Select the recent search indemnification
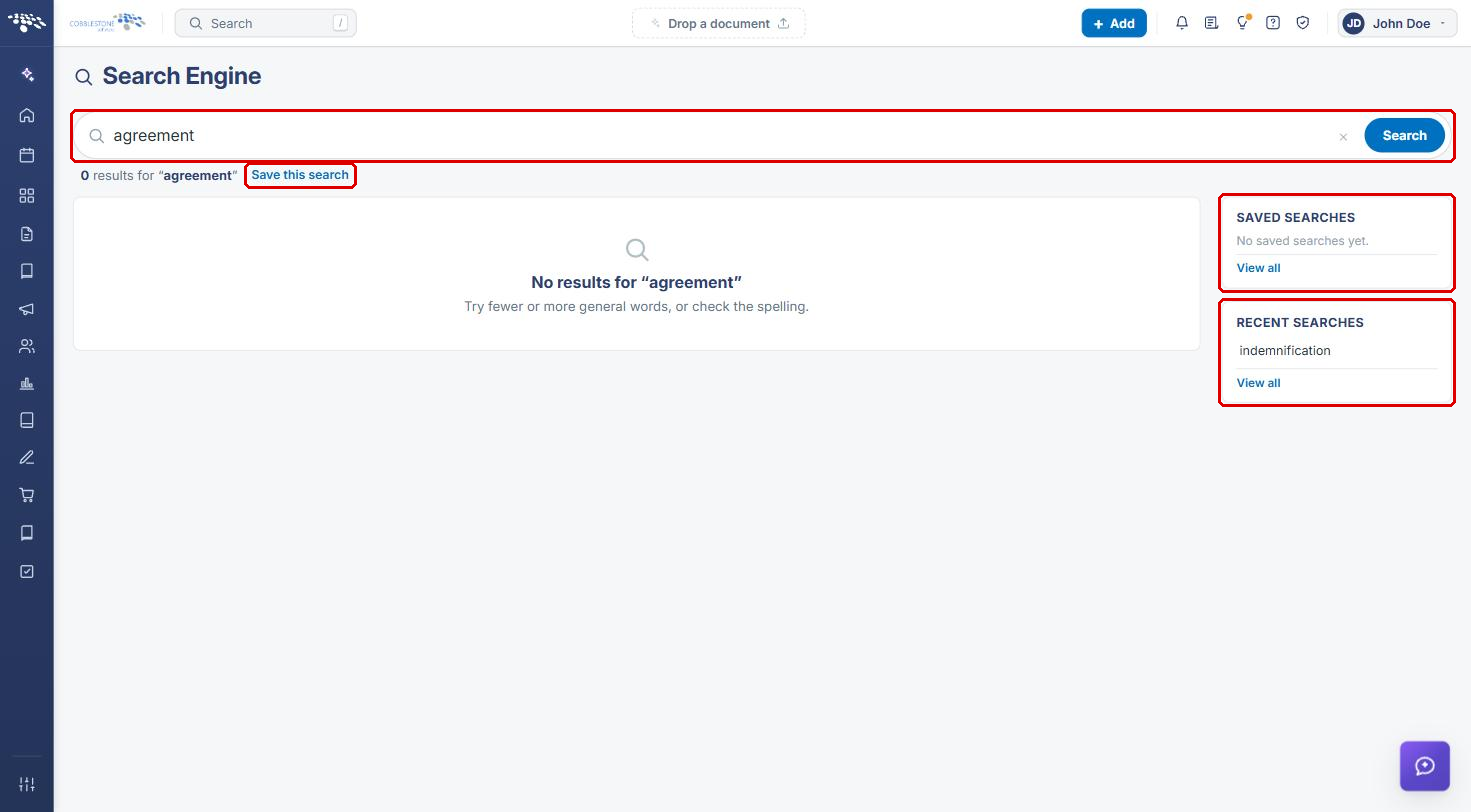The image size is (1471, 812). [1285, 351]
